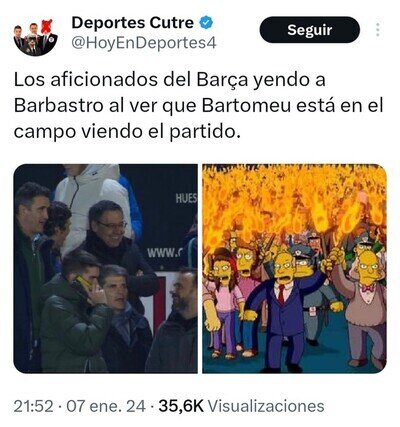This screenshot has height=427, width=400.
Task: Open the @HoyEnDeportes4 handle link
Action: coord(144,43)
